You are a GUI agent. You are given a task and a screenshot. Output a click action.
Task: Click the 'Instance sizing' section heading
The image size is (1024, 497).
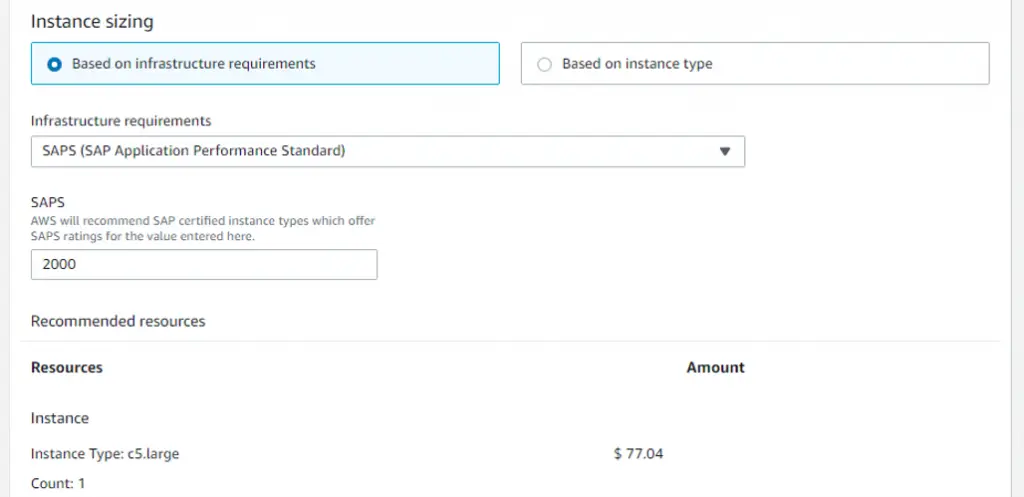[x=92, y=22]
